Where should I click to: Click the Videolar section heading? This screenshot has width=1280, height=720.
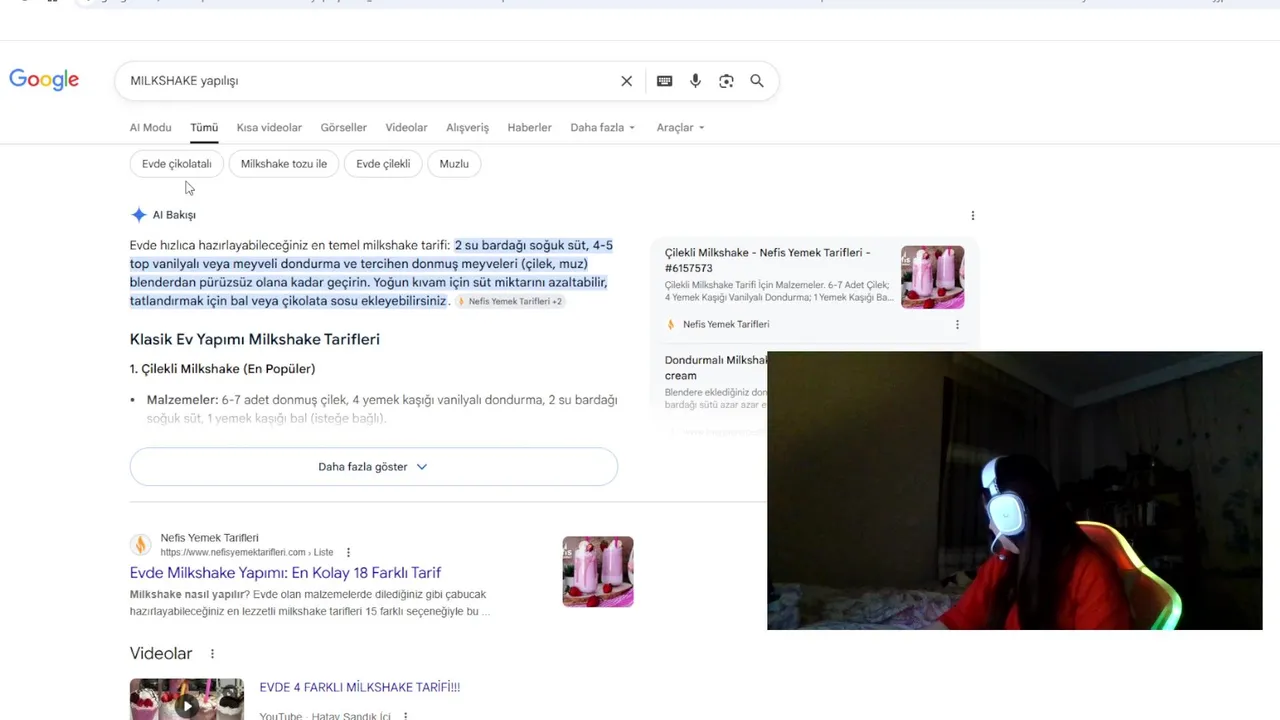[x=161, y=654]
